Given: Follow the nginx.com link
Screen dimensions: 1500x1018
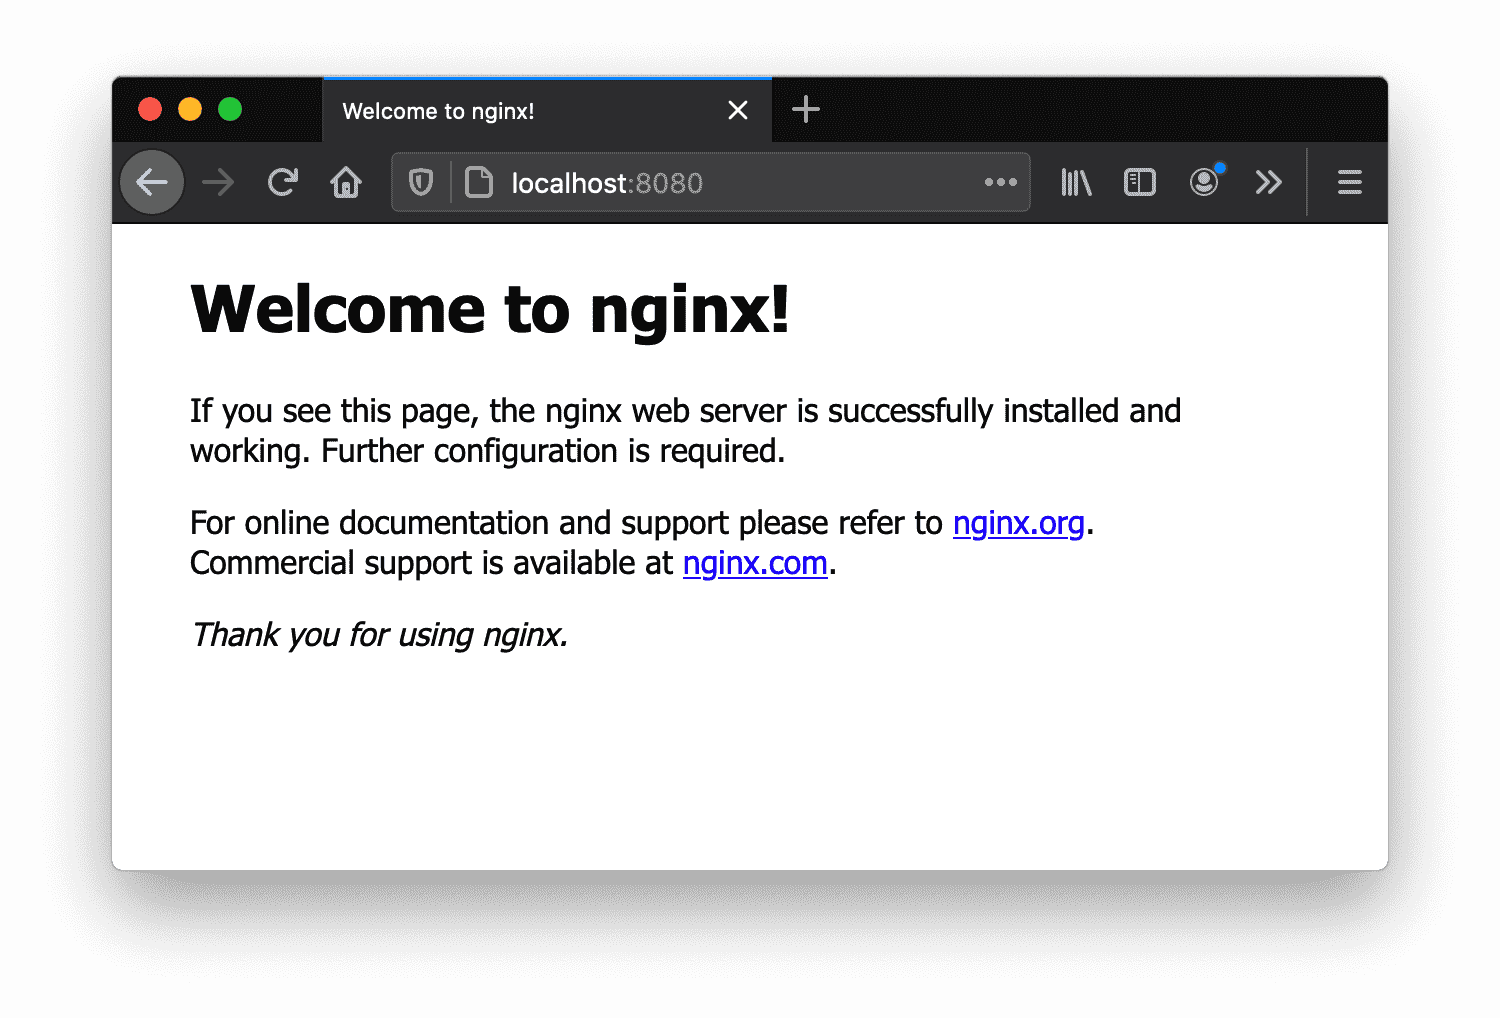Looking at the screenshot, I should pyautogui.click(x=755, y=563).
